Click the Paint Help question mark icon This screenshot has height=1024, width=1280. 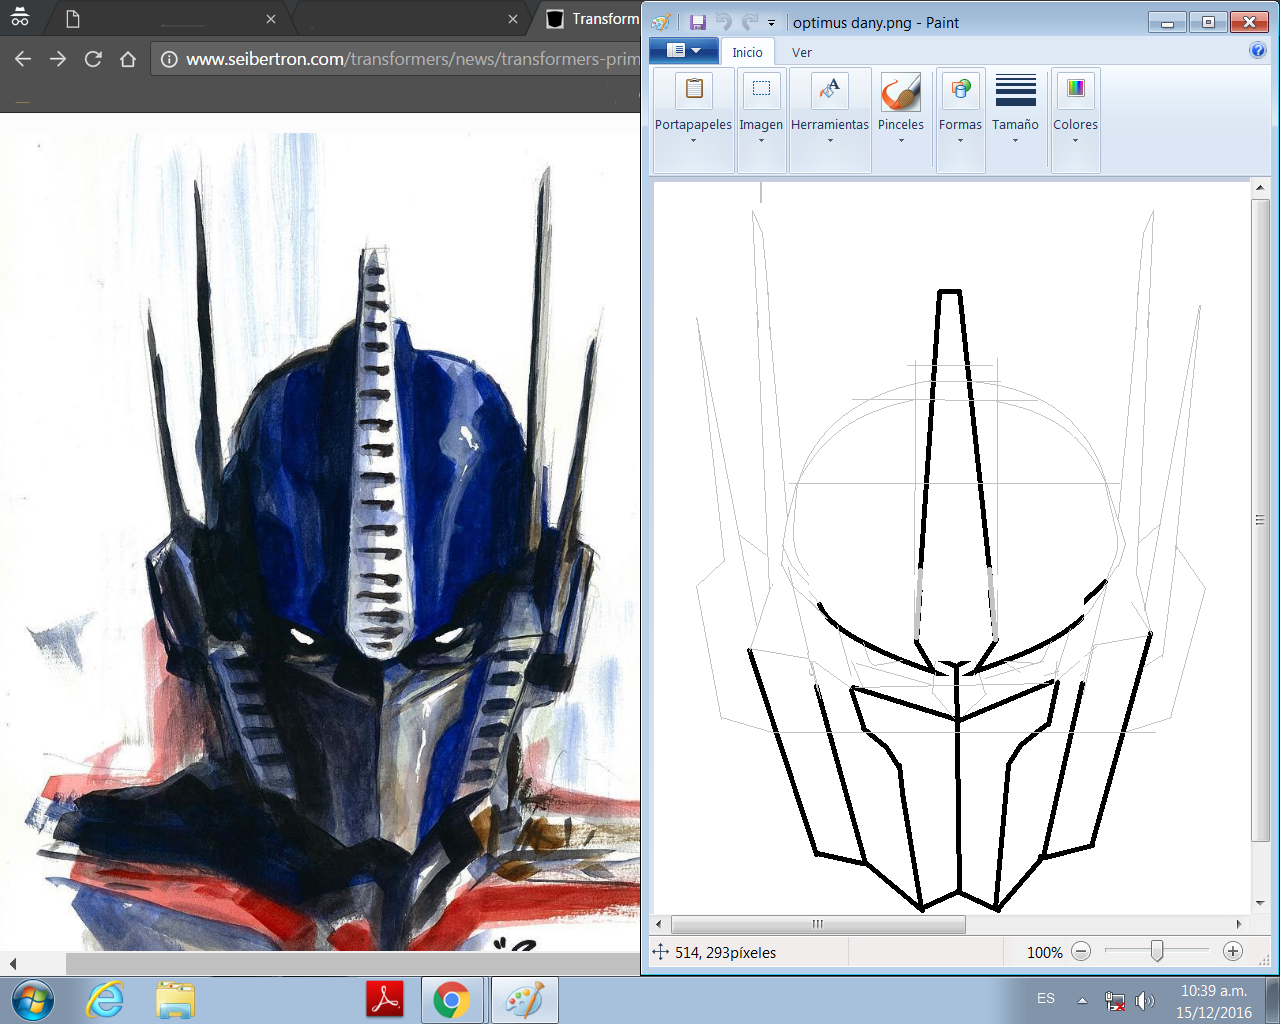(x=1258, y=51)
